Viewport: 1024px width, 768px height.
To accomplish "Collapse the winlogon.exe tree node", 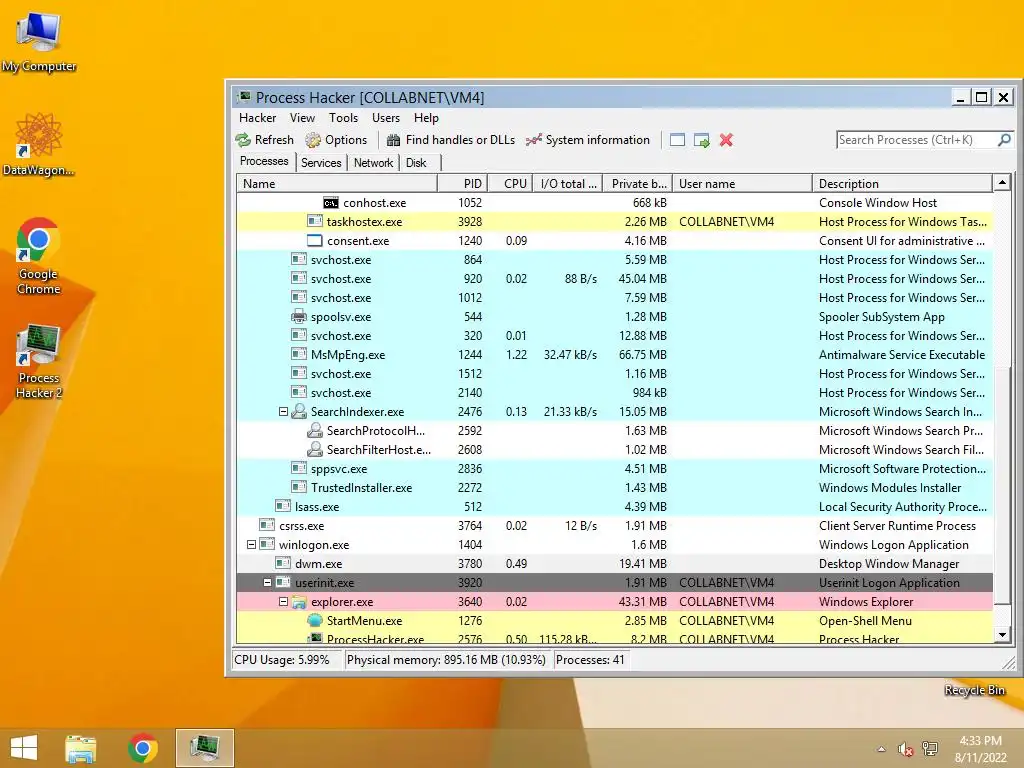I will click(251, 545).
